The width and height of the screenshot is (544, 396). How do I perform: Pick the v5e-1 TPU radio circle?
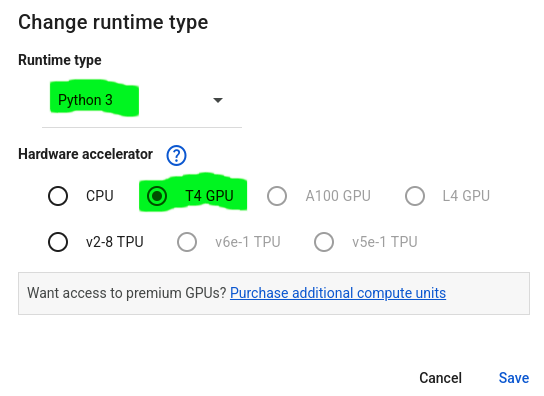coord(324,242)
